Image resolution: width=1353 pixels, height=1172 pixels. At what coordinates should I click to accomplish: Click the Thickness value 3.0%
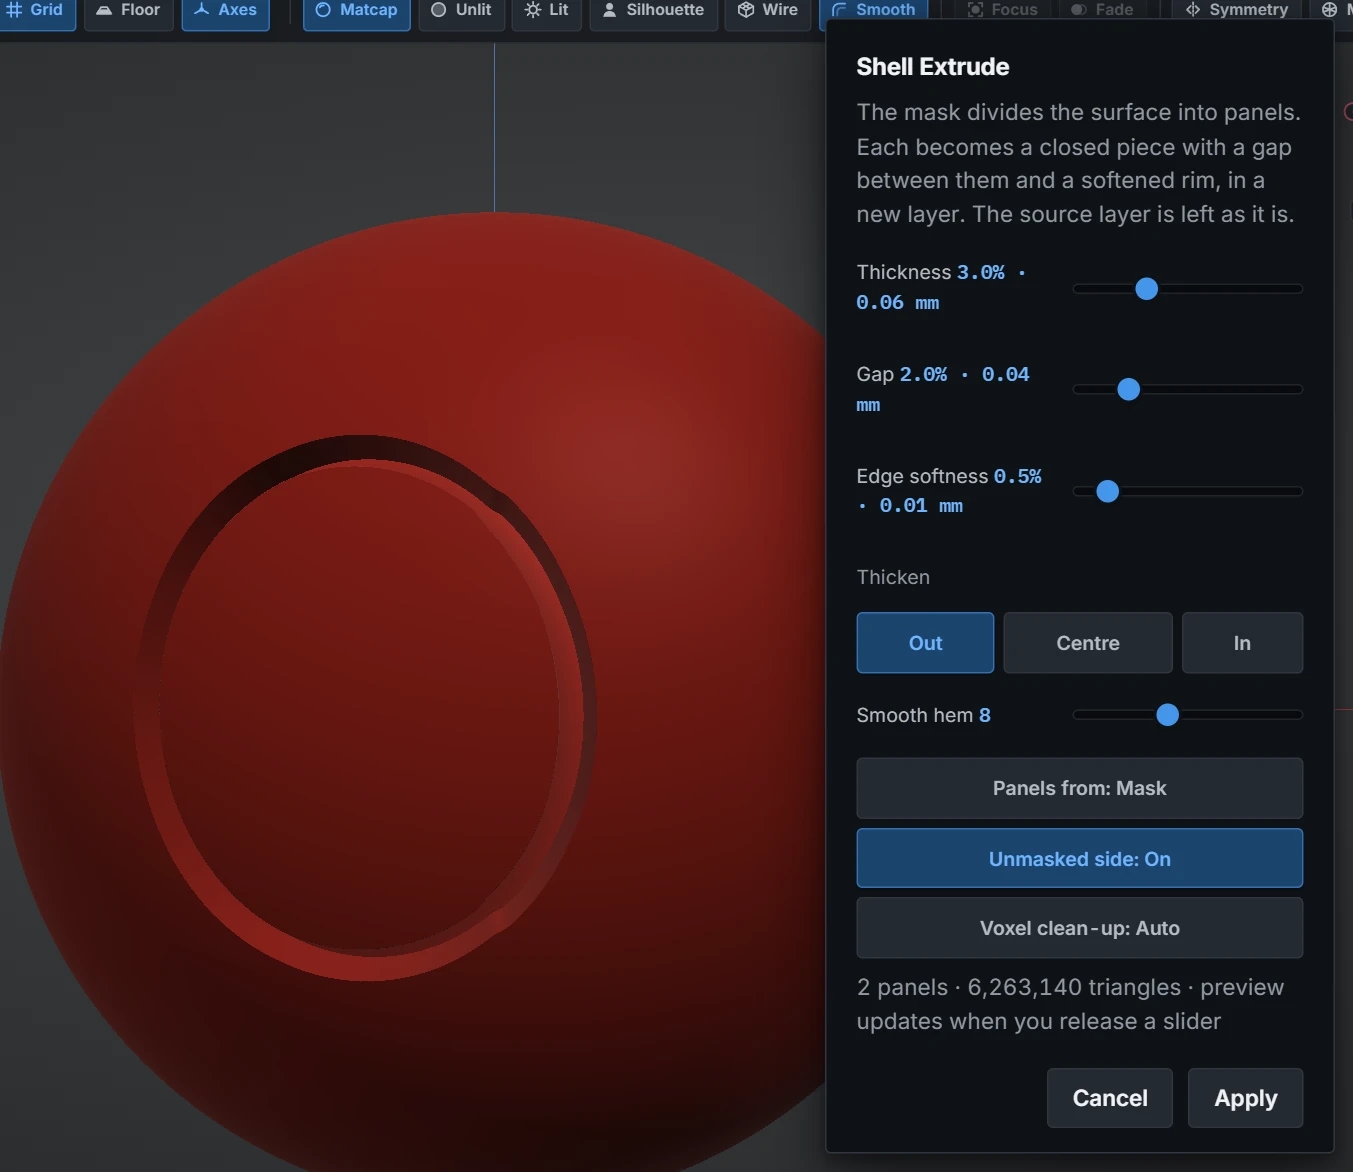(981, 272)
